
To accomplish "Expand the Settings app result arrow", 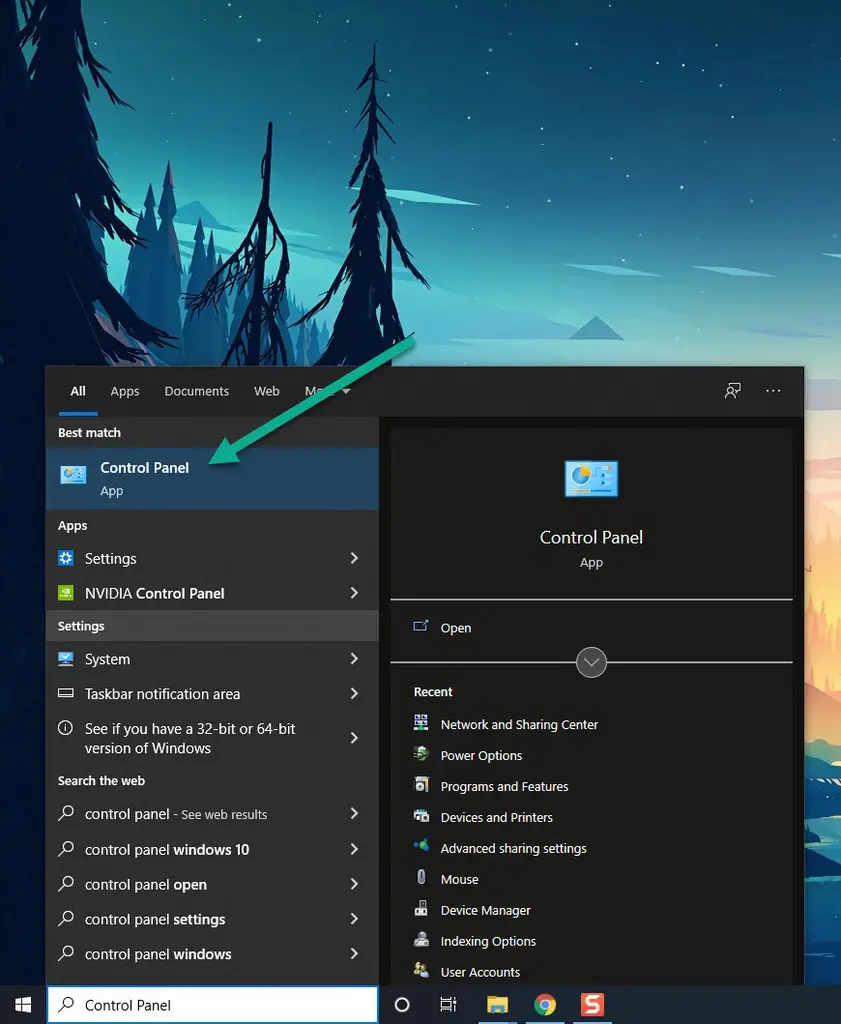I will (354, 558).
